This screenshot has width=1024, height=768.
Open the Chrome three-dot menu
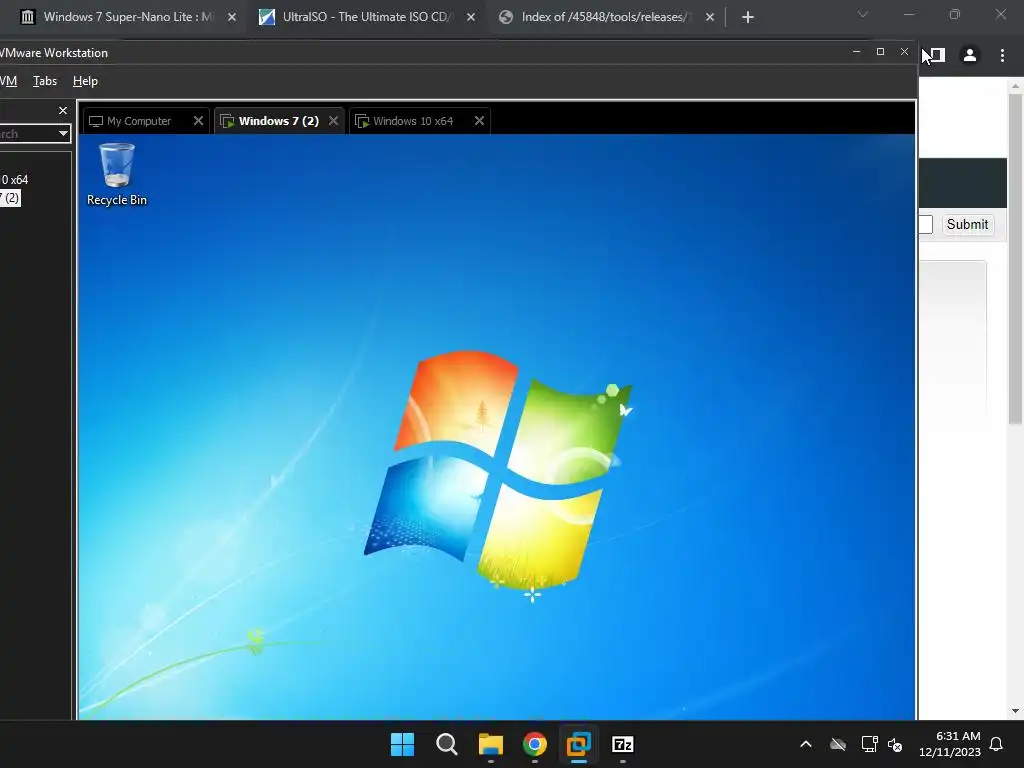[x=1002, y=56]
